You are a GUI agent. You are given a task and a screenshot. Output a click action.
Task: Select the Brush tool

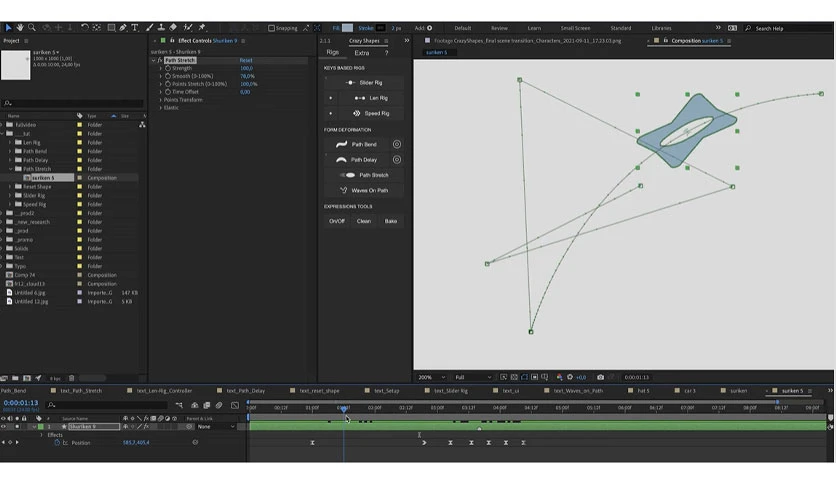[149, 28]
